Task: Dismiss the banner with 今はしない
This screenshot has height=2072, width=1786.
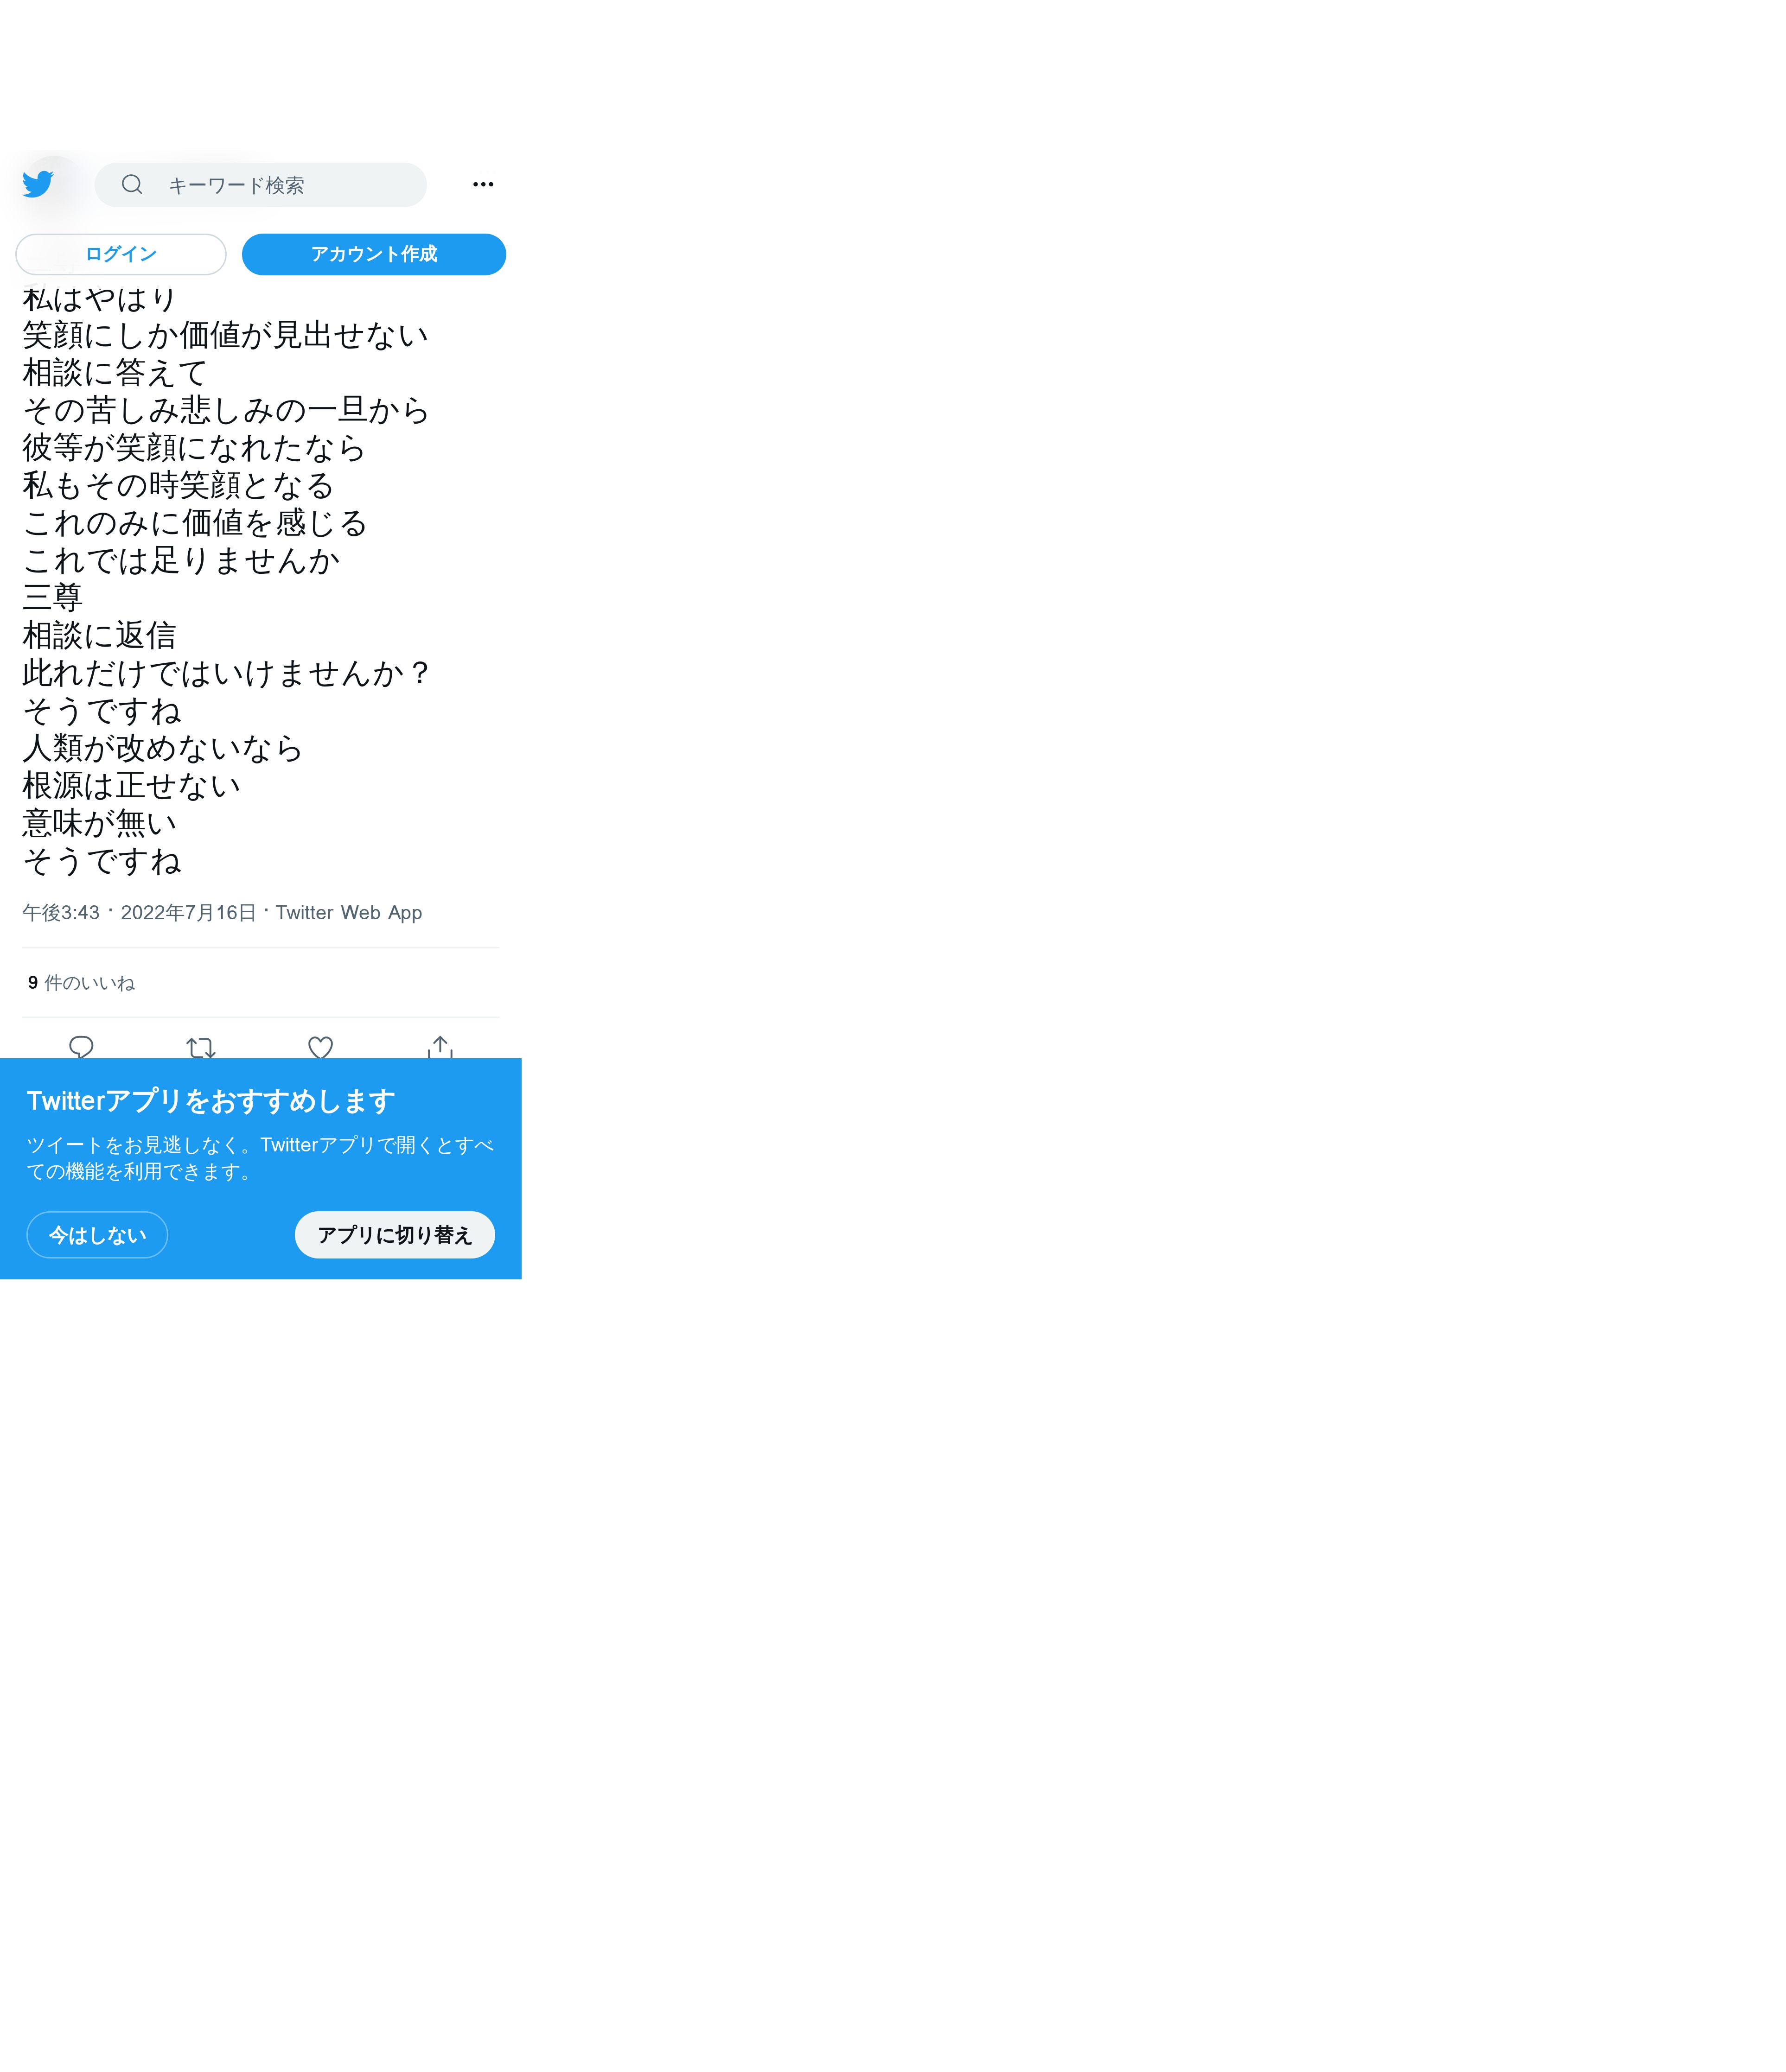Action: click(x=97, y=1234)
